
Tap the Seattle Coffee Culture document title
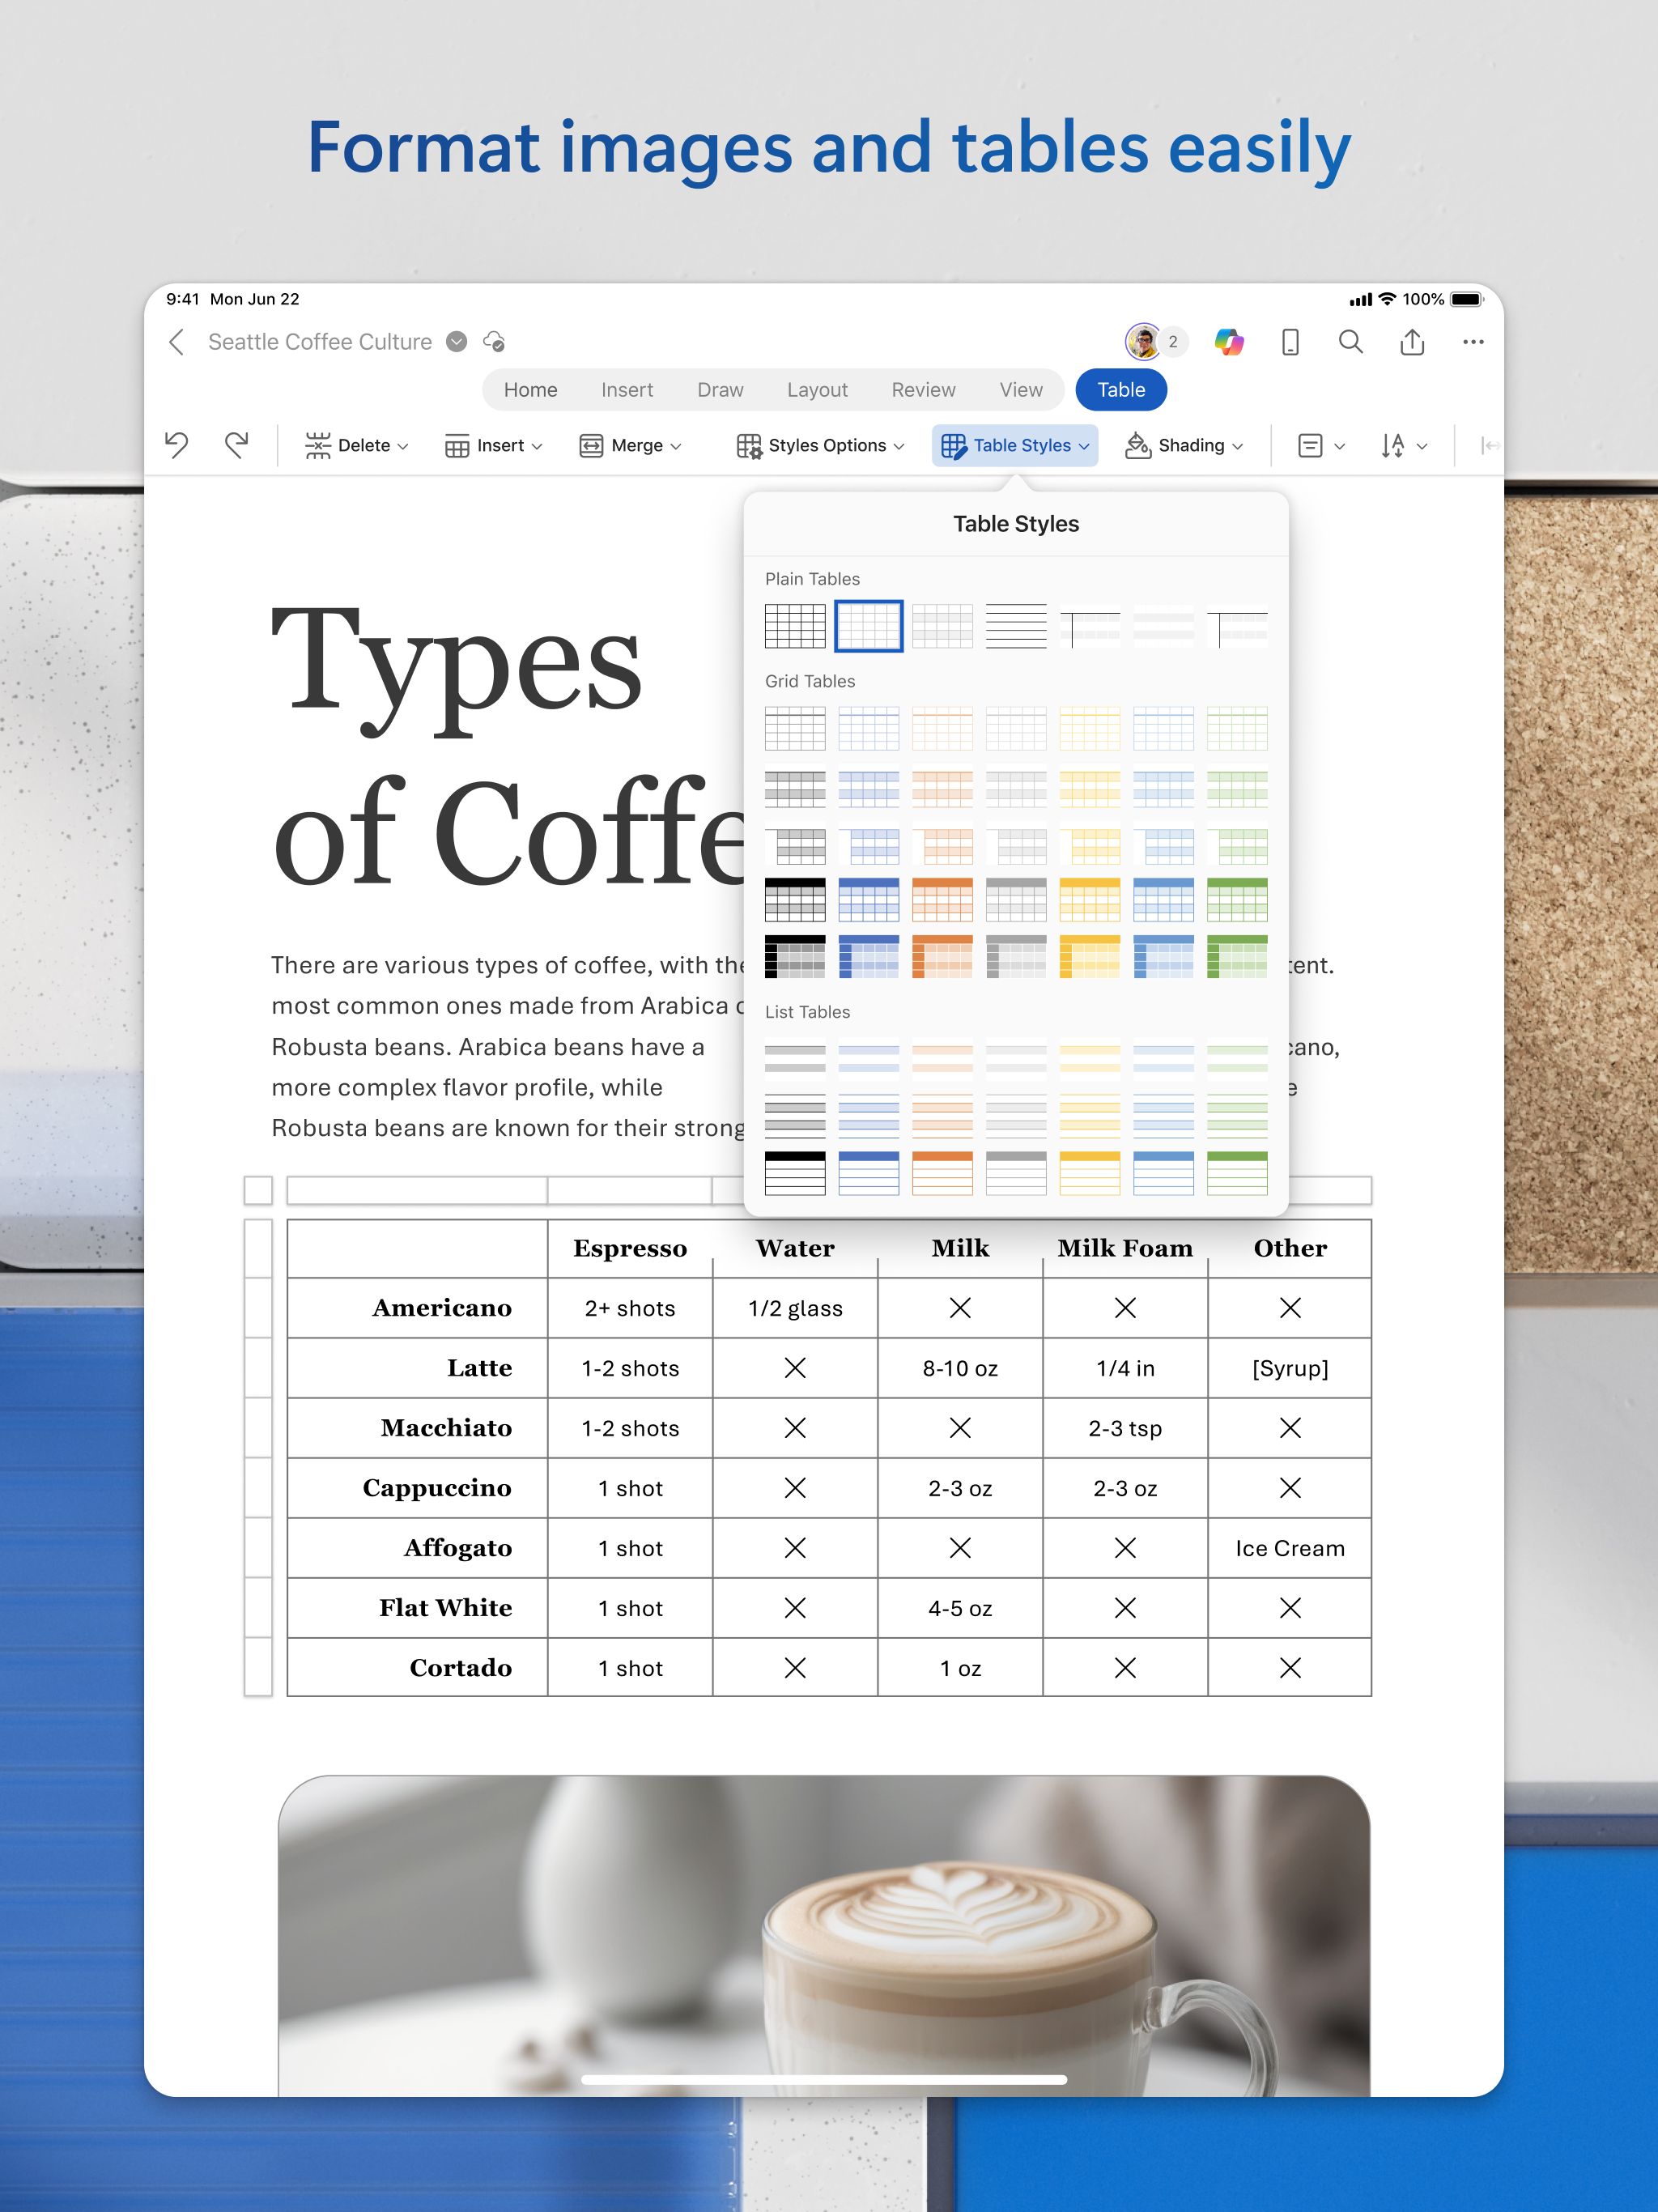pos(320,342)
